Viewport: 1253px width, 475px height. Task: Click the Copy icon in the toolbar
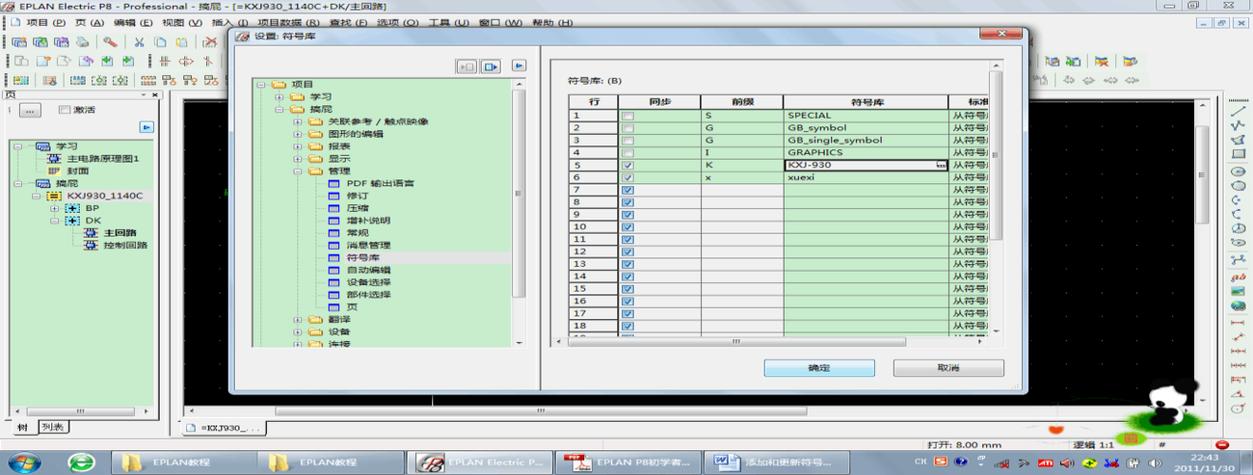(x=160, y=42)
